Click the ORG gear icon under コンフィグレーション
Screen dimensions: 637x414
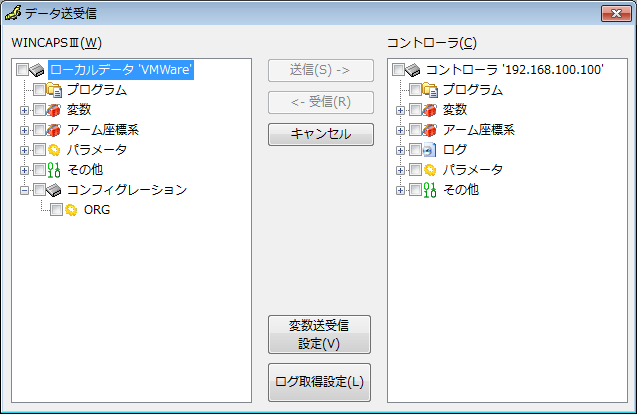pyautogui.click(x=71, y=210)
